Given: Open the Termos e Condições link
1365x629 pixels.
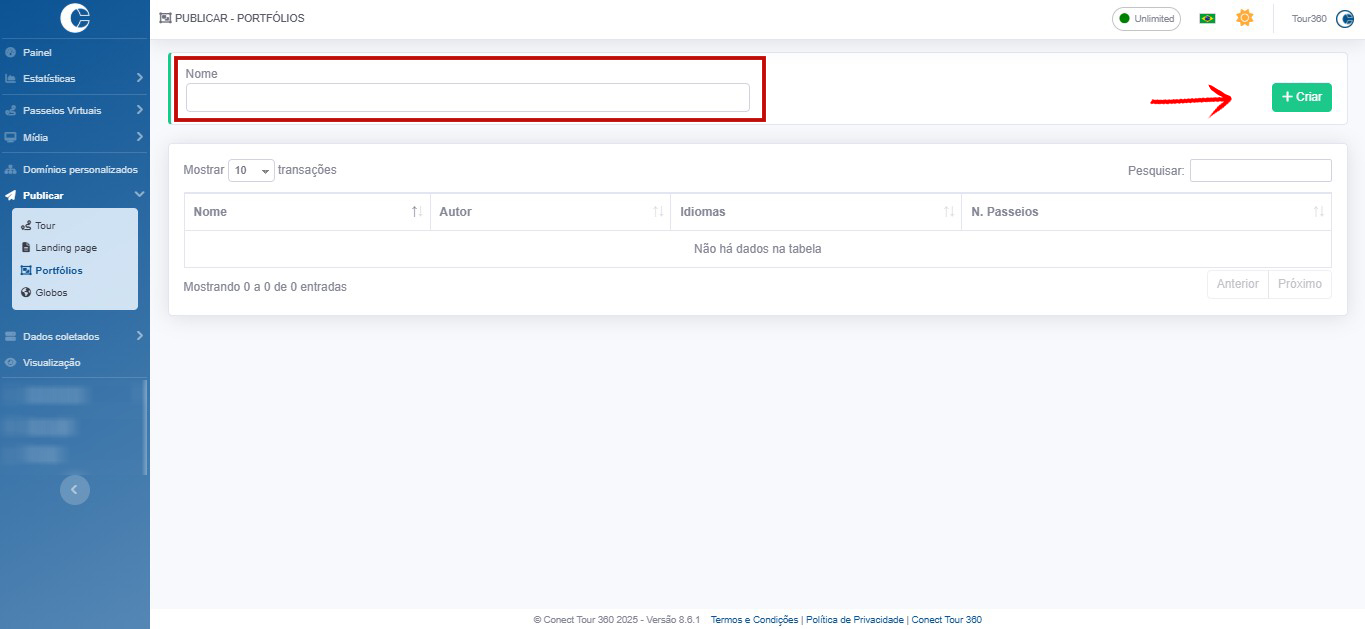Looking at the screenshot, I should (754, 620).
